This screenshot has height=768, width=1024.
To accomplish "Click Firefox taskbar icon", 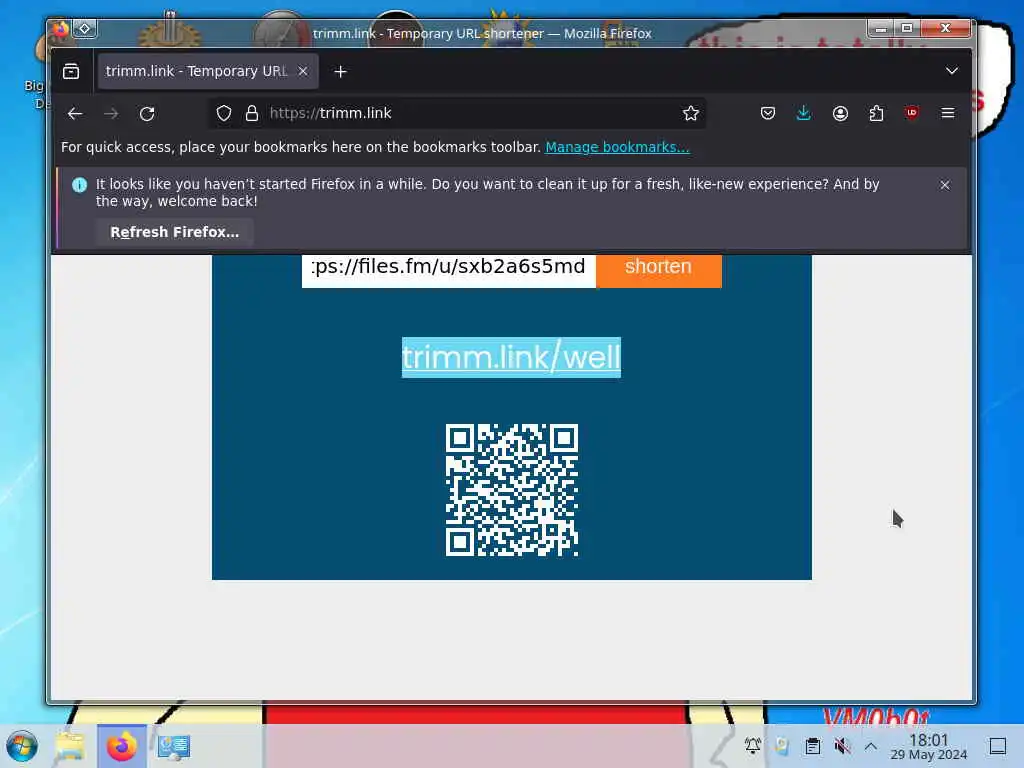I will [121, 746].
